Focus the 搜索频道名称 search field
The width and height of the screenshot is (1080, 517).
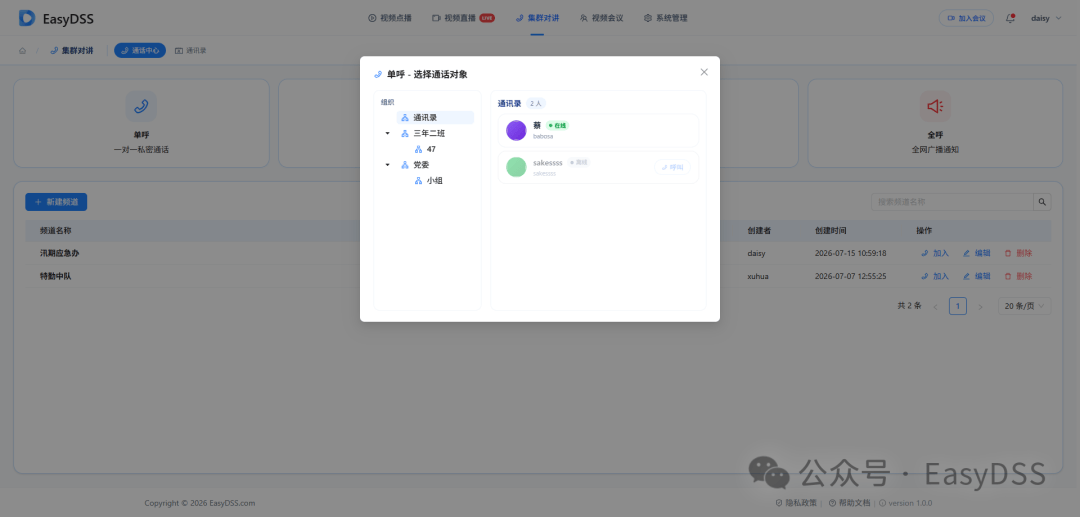click(x=952, y=202)
